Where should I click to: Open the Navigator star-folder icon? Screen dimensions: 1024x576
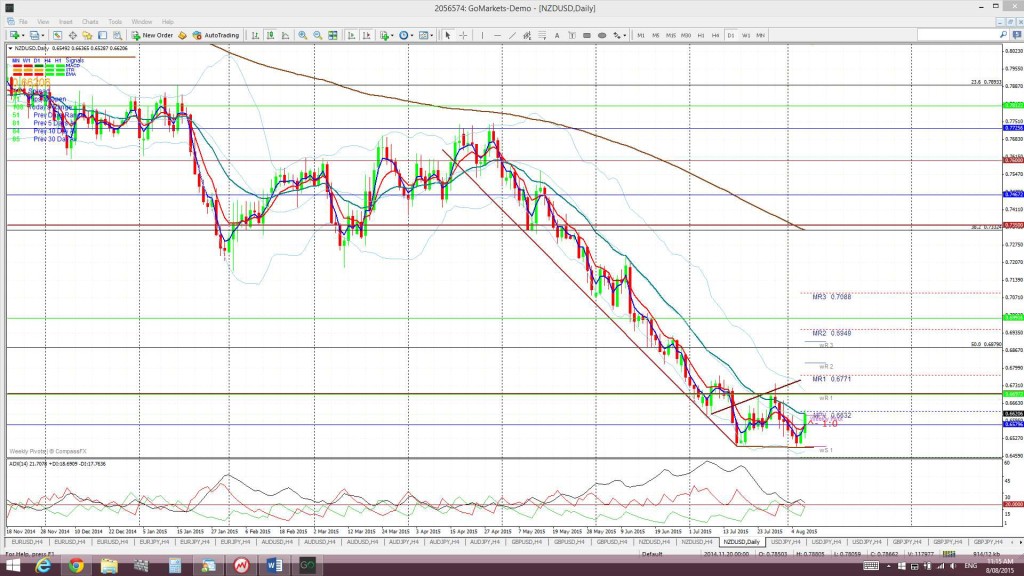click(x=87, y=35)
